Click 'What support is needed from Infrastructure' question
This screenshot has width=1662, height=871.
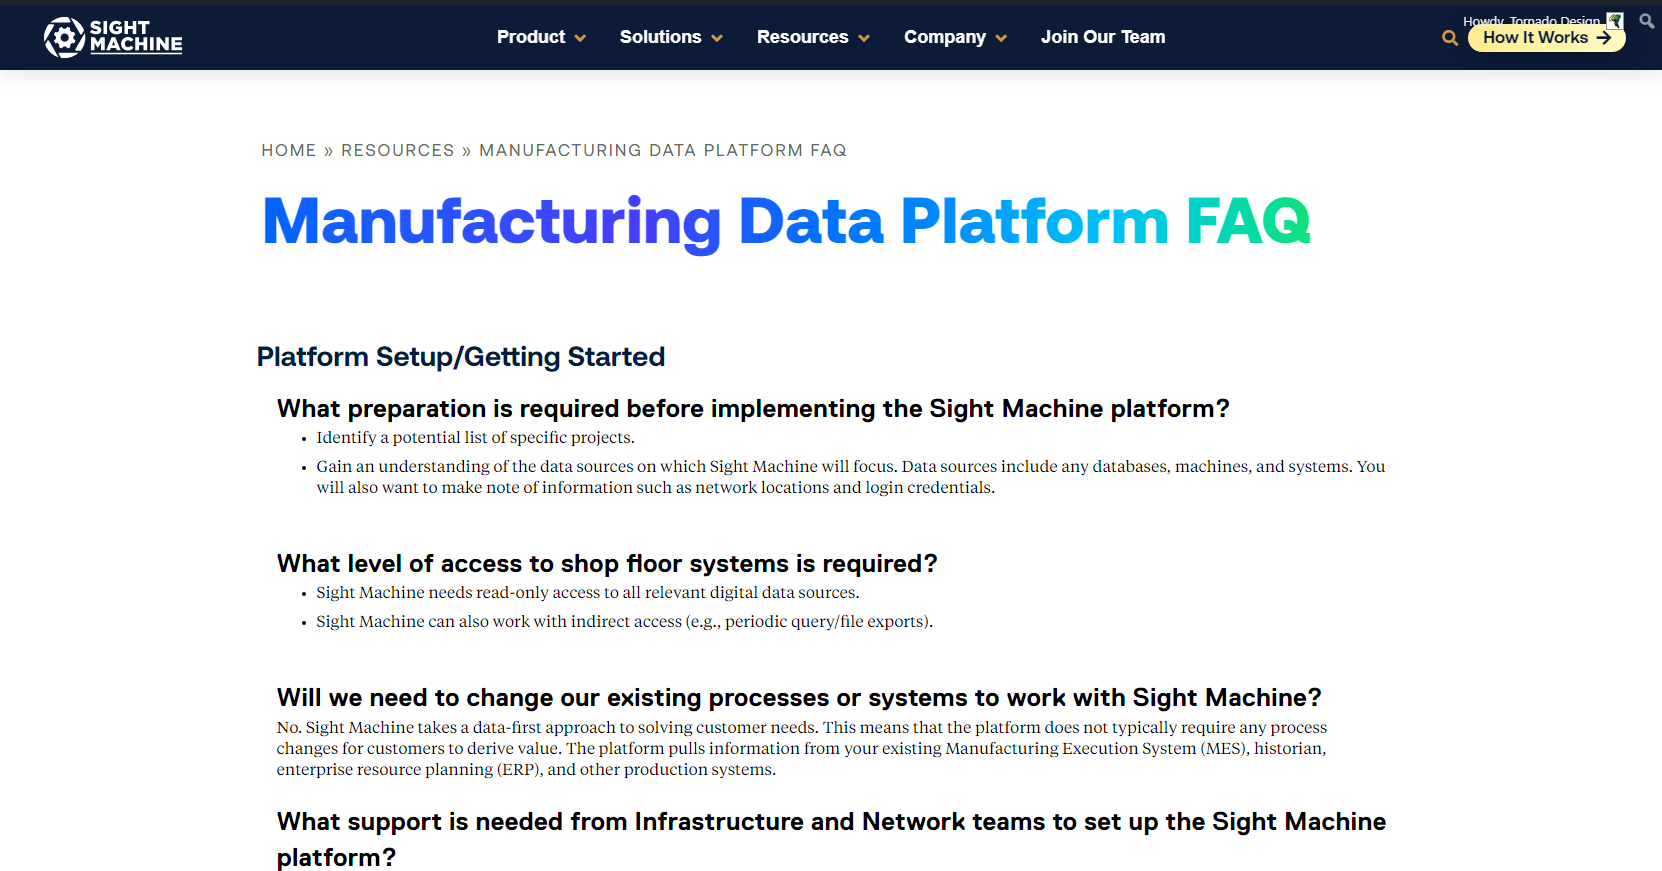point(831,840)
